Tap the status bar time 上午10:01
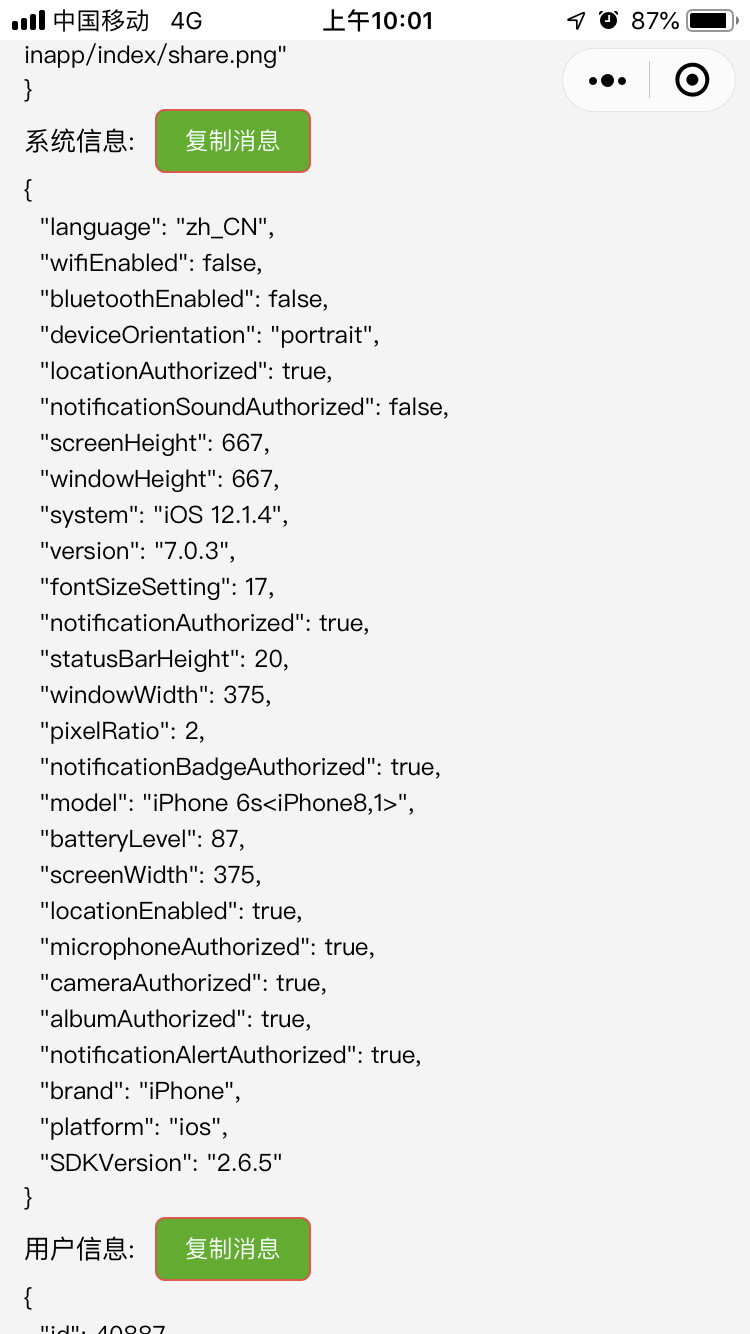Screen dimensions: 750x1334 tap(378, 20)
